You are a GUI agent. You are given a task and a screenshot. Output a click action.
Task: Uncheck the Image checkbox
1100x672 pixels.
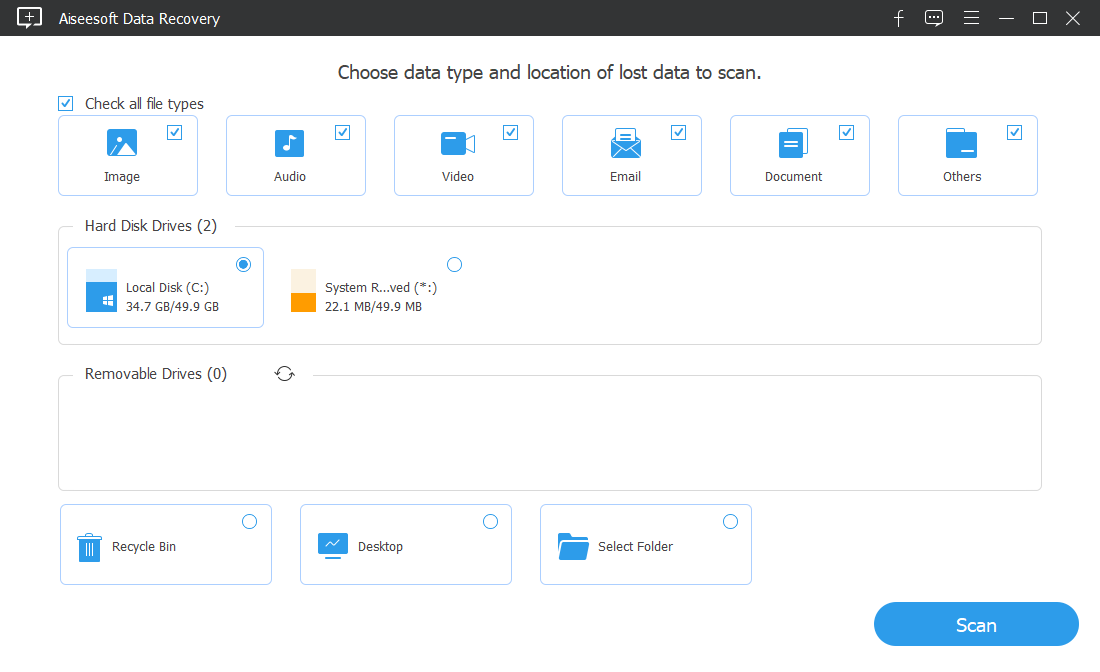pyautogui.click(x=175, y=133)
